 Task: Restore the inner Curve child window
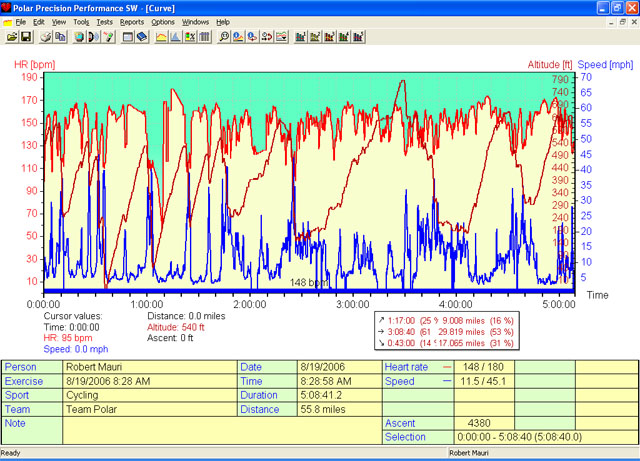click(622, 22)
